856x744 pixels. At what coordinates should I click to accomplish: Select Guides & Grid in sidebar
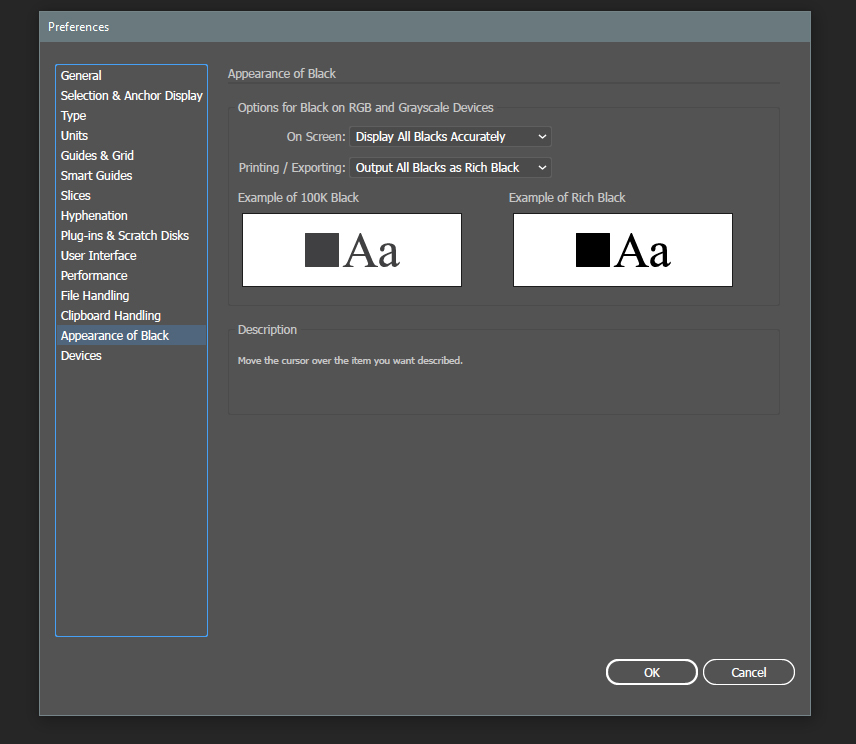(x=97, y=156)
